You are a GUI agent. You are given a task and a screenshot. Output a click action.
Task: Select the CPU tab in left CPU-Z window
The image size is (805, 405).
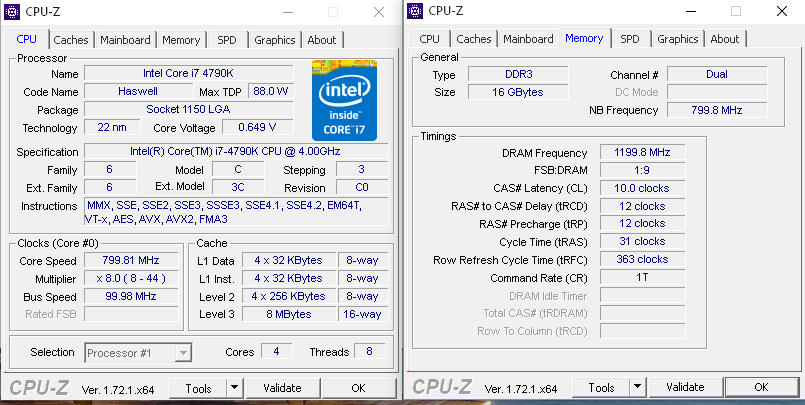coord(27,39)
